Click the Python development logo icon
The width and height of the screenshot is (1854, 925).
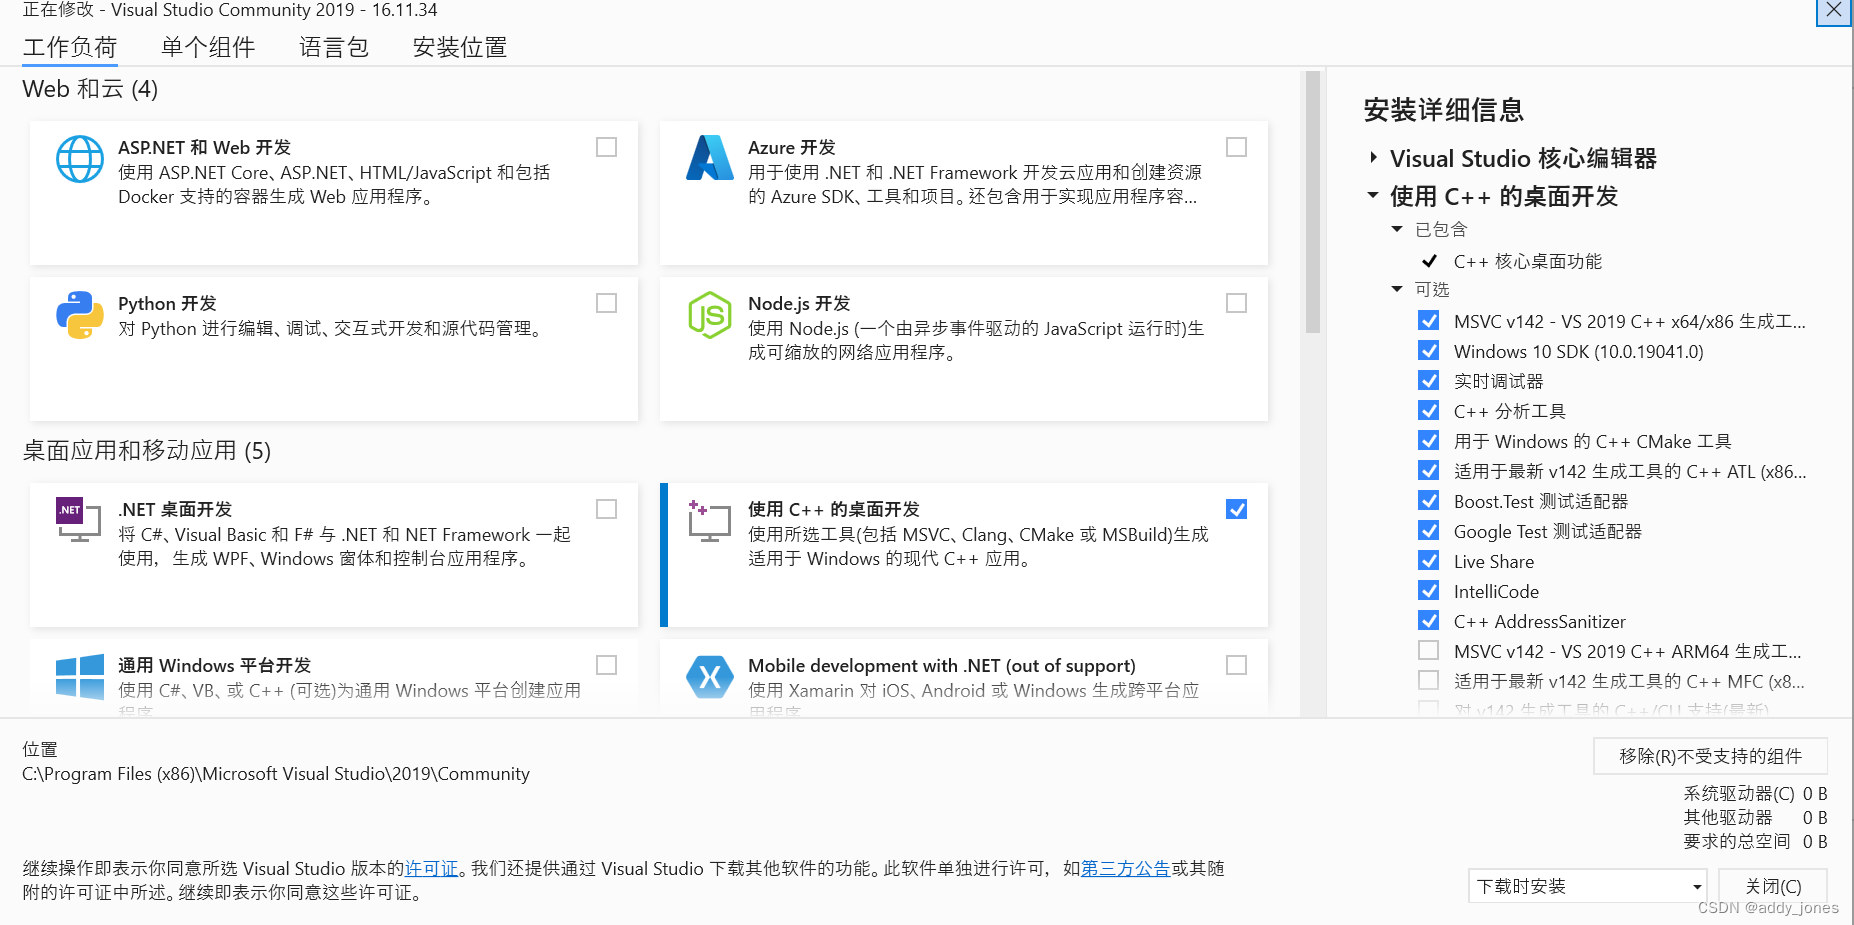80,315
